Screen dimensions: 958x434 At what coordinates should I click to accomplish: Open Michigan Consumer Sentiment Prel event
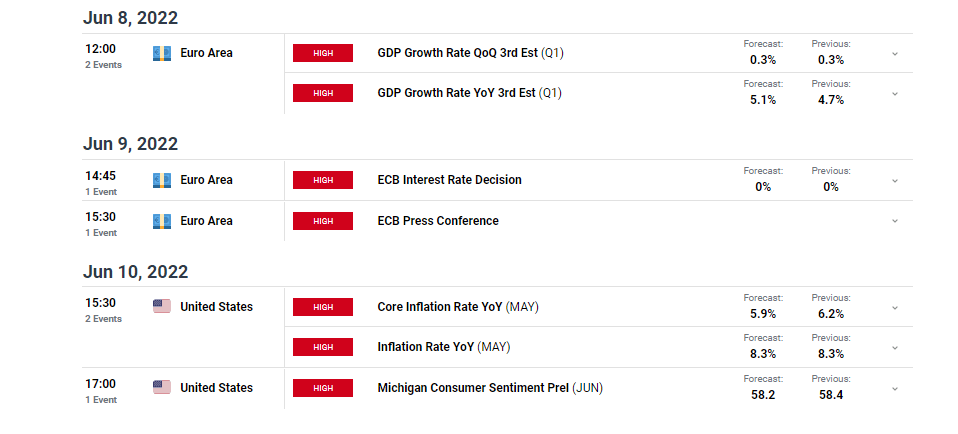click(490, 388)
